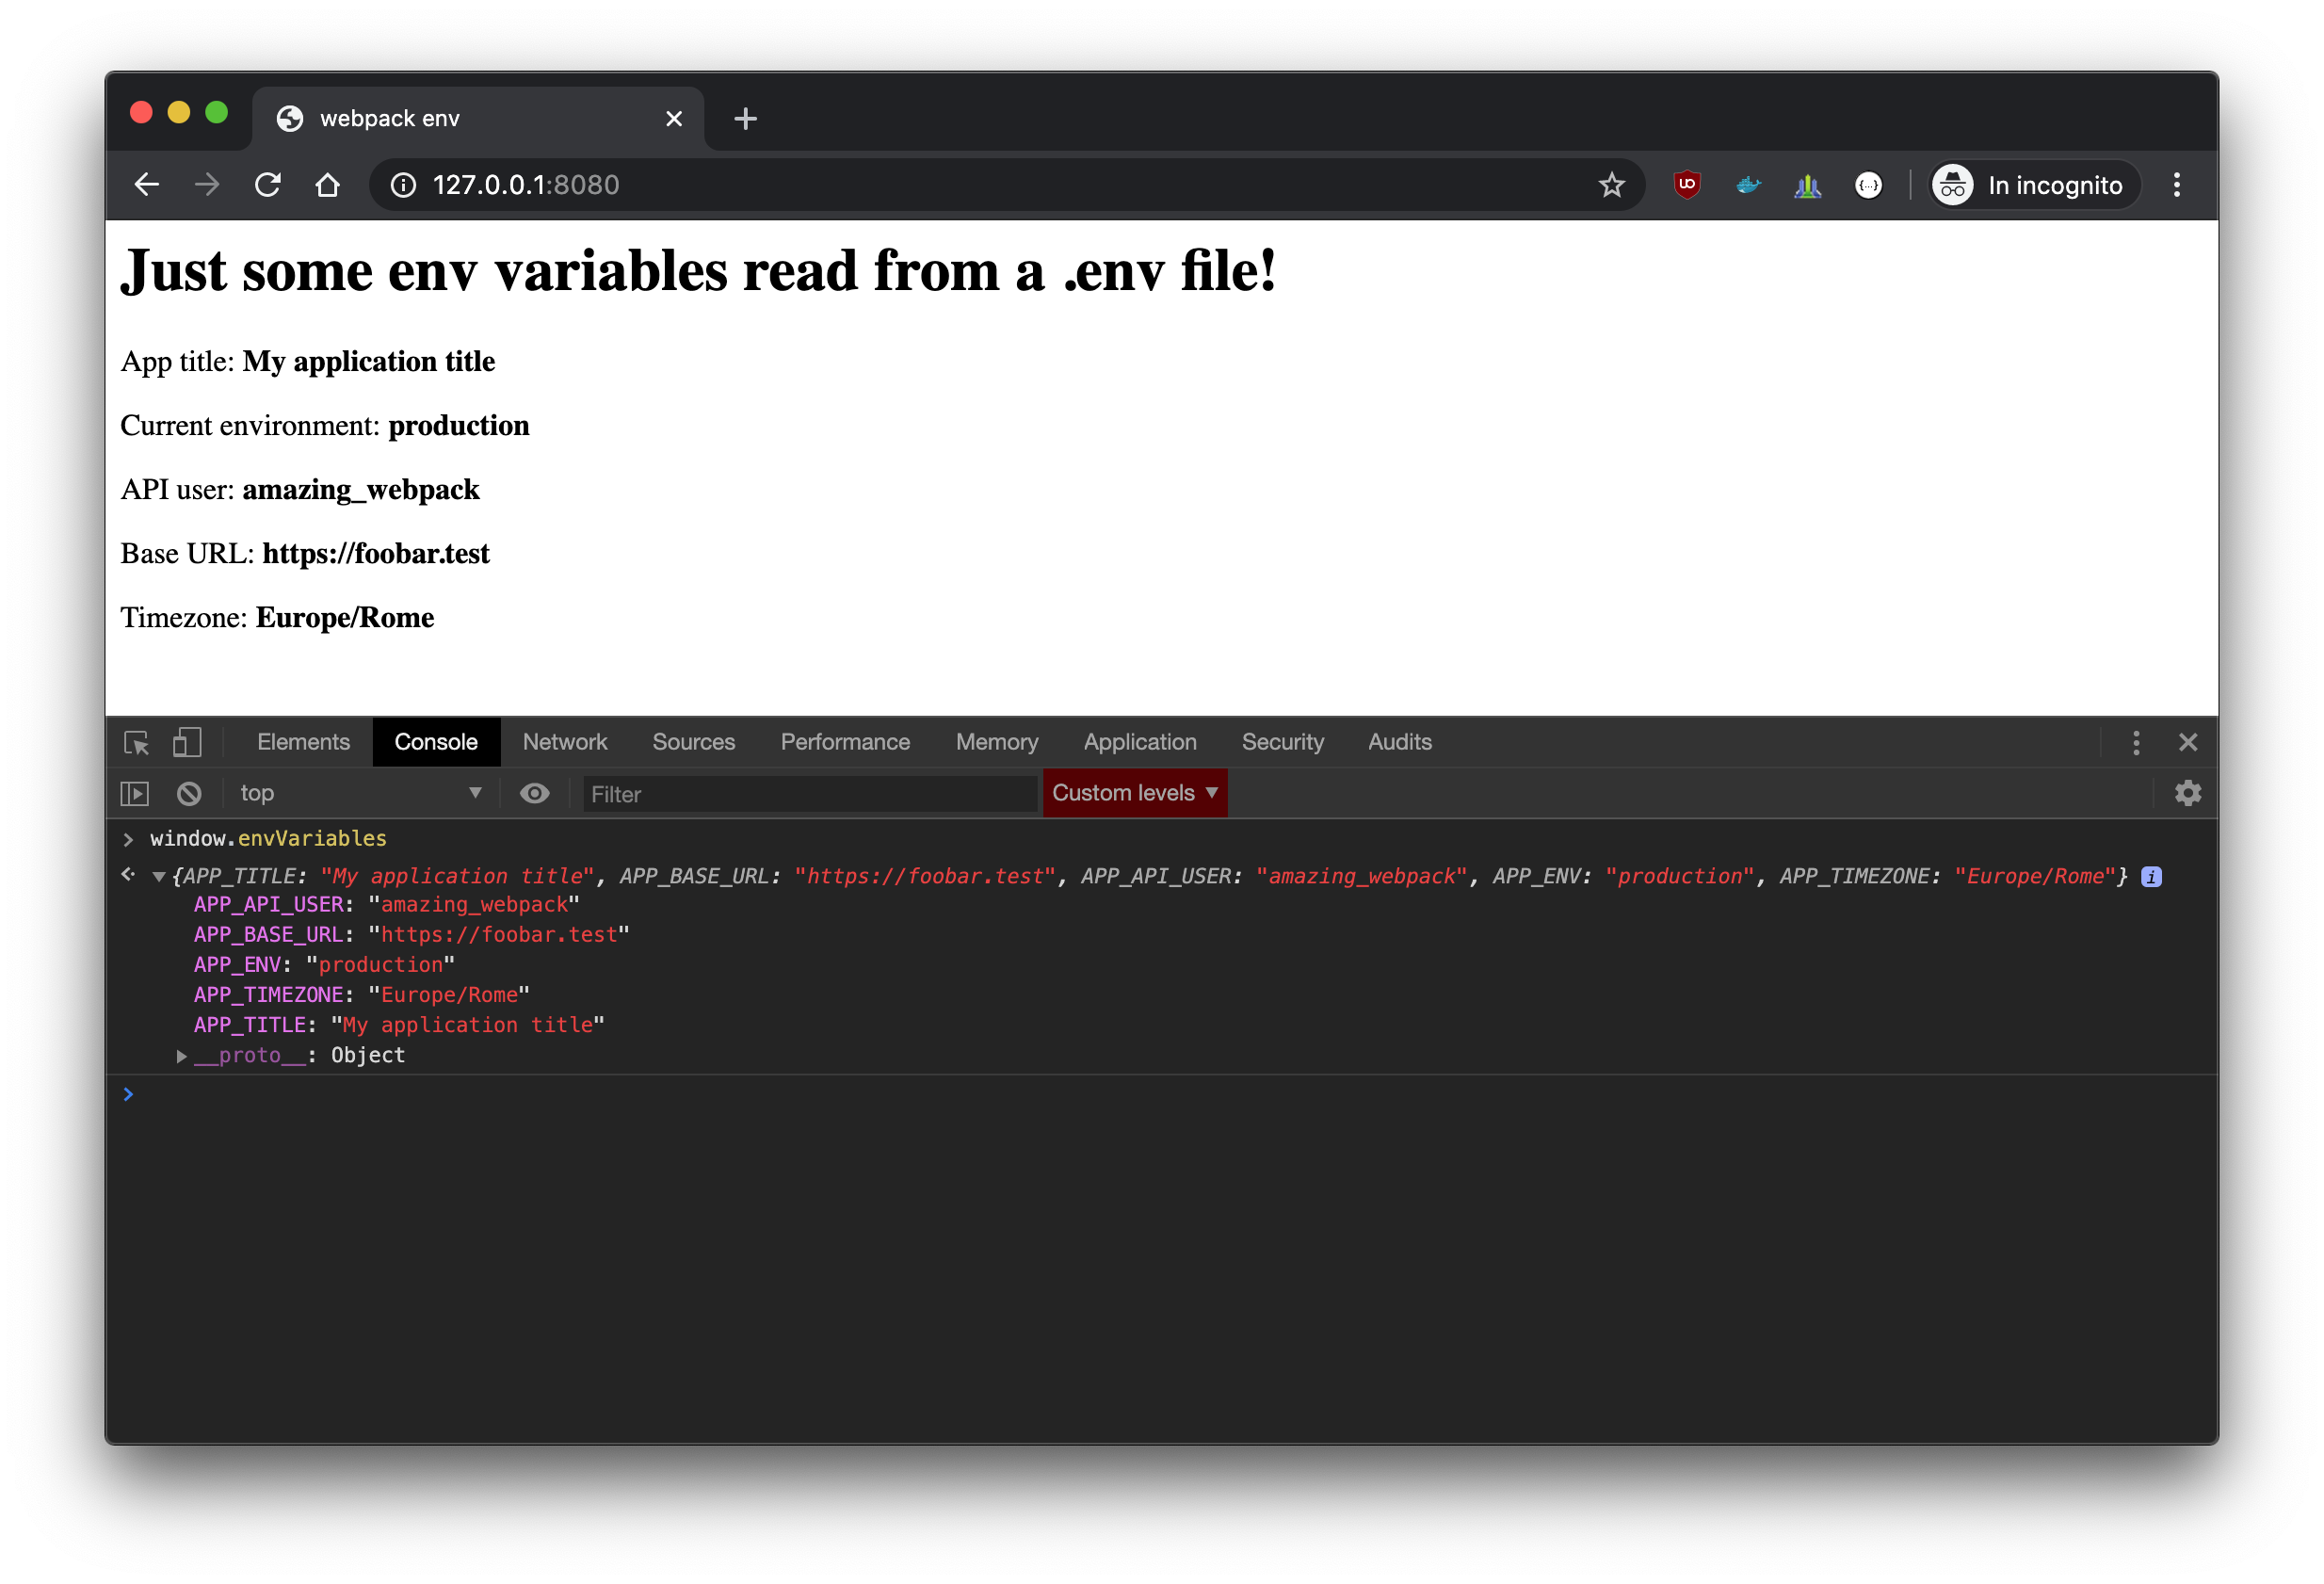The width and height of the screenshot is (2324, 1584).
Task: Click the inspect element picker icon
Action: 136,742
